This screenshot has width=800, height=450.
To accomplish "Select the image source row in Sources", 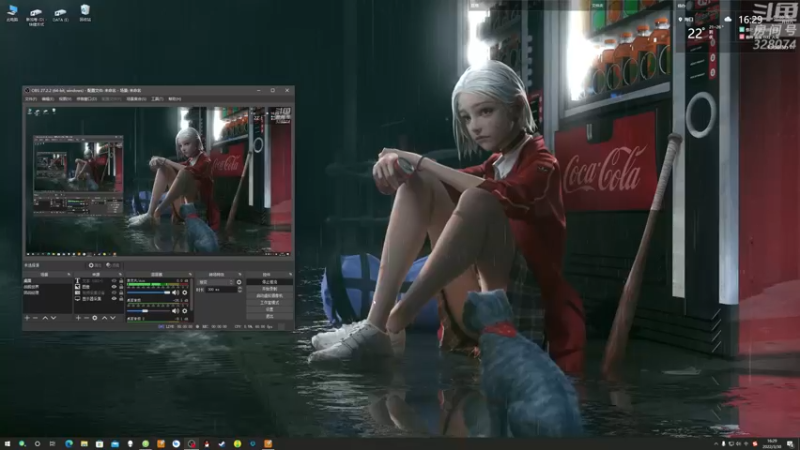I will [99, 287].
